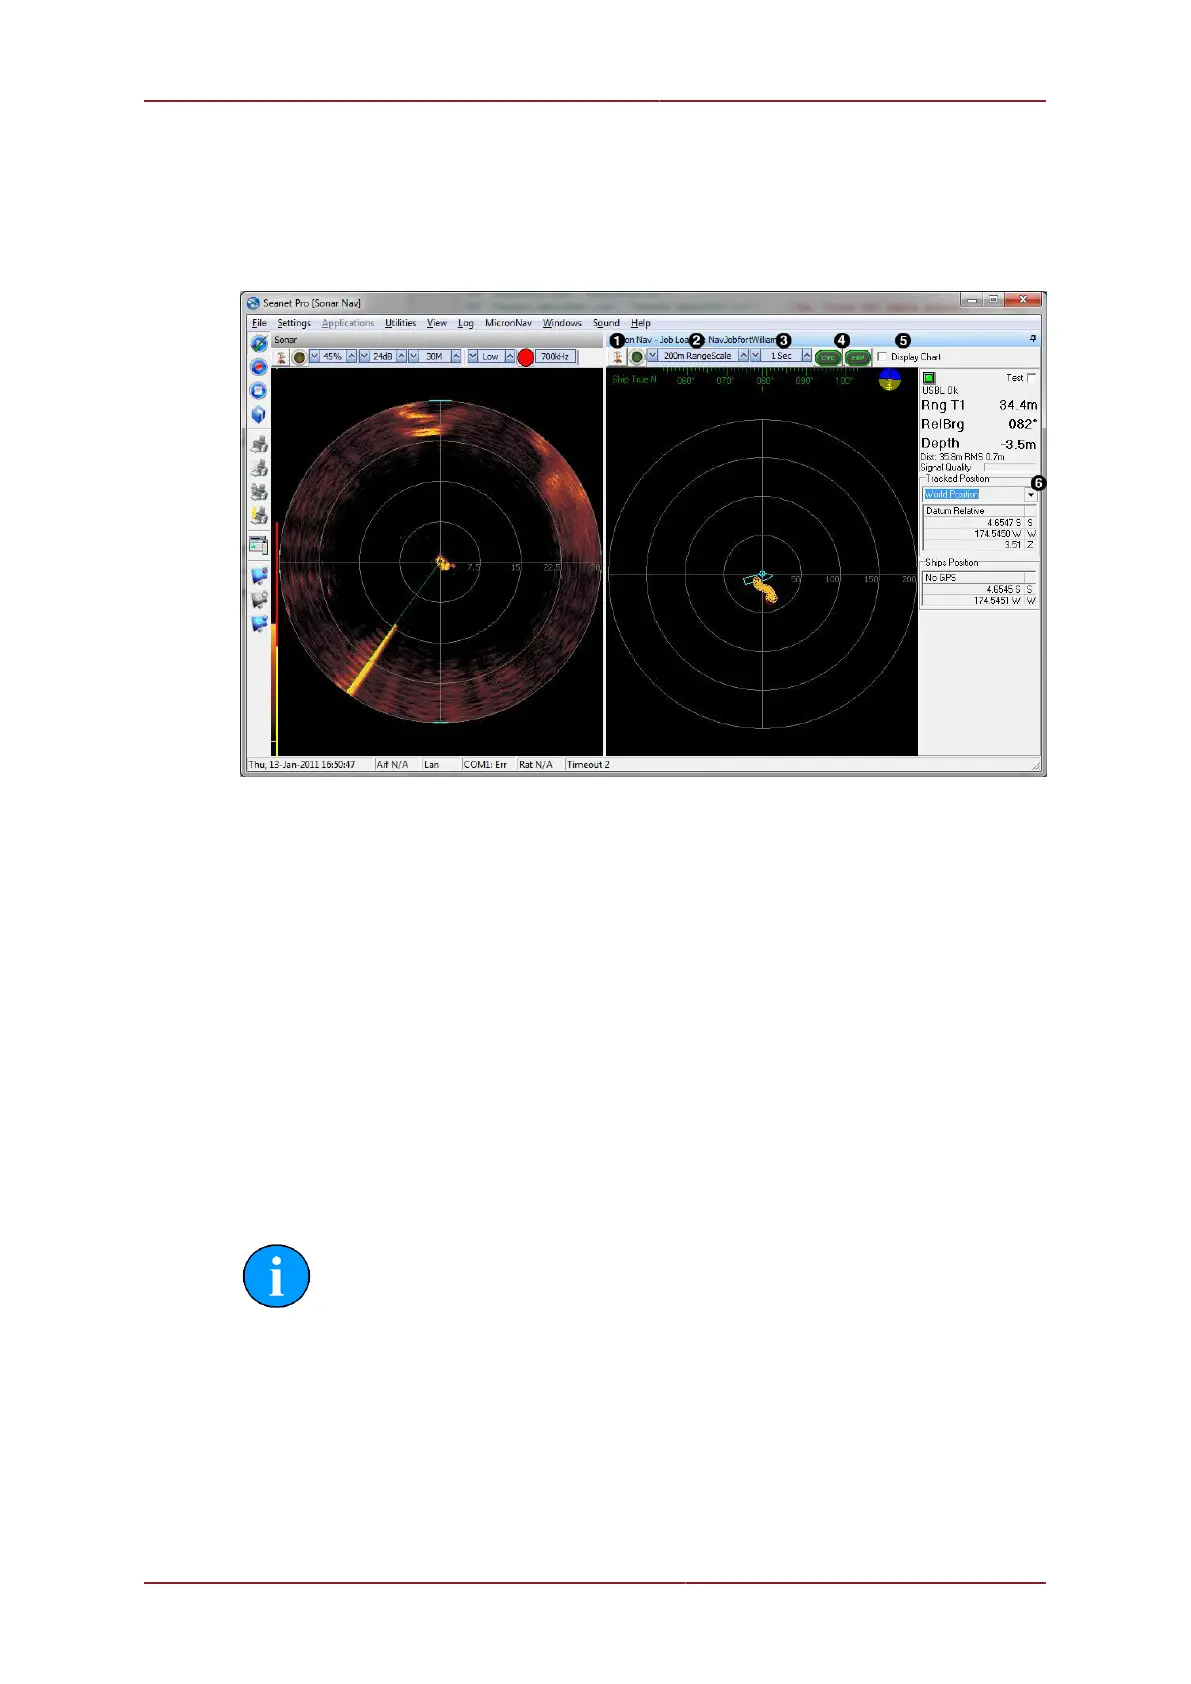Click the Signal Quality bar
1191x1684 pixels.
(1010, 467)
